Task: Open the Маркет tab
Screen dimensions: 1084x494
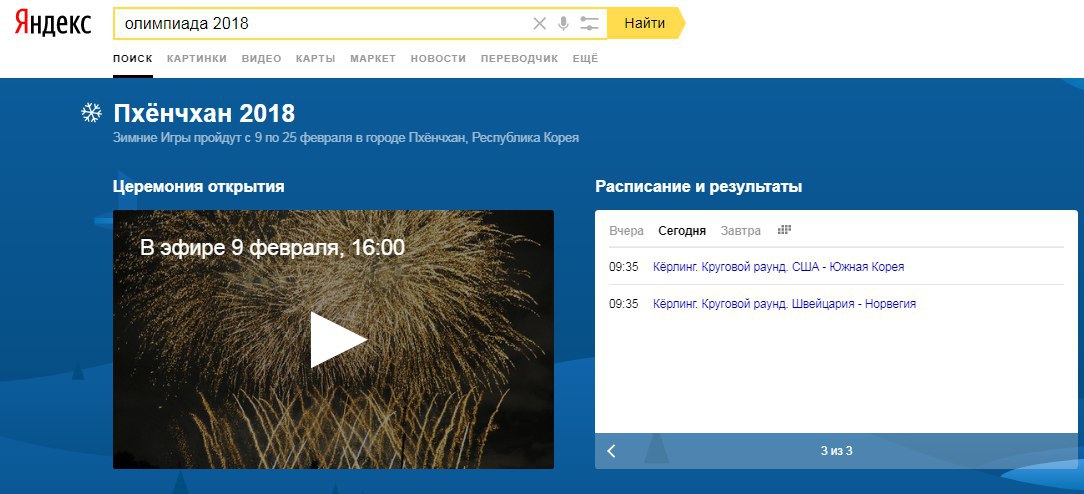Action: click(x=373, y=59)
